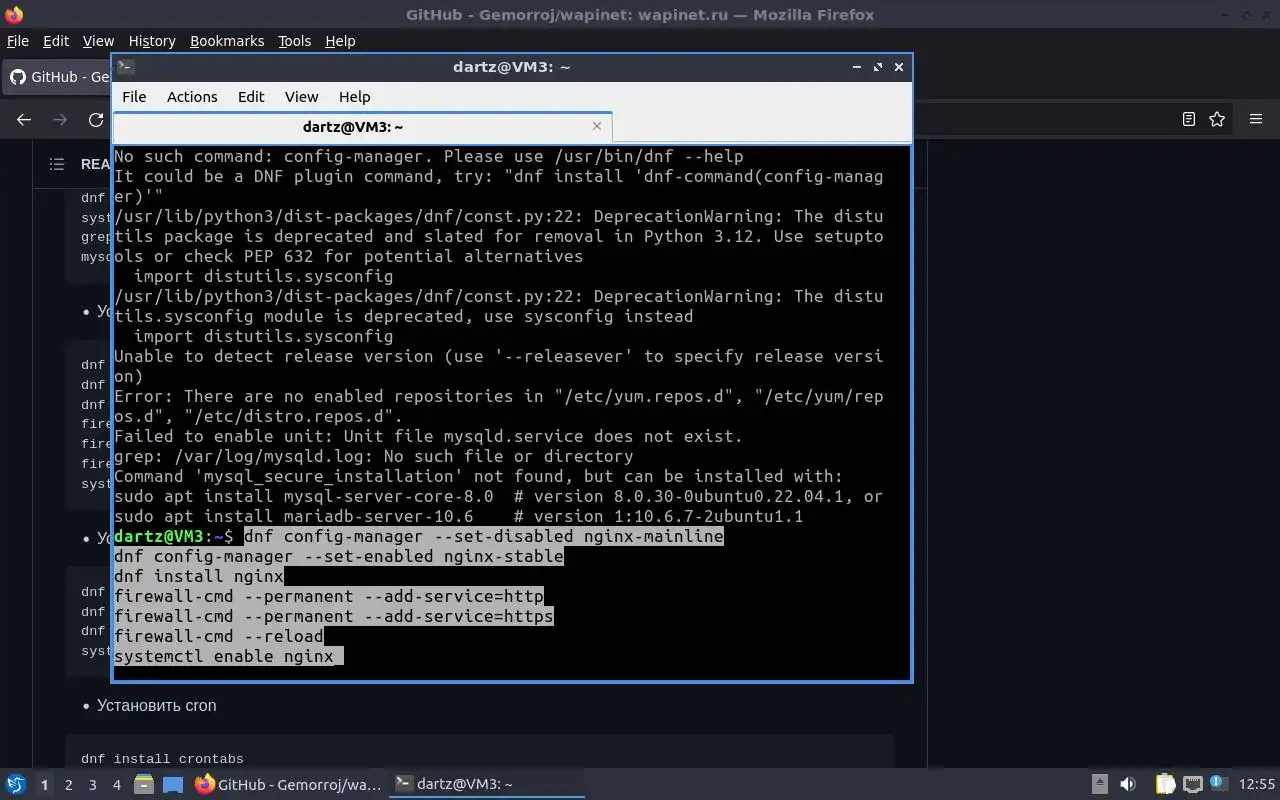Click the 12:55 panel clock

(x=1257, y=784)
